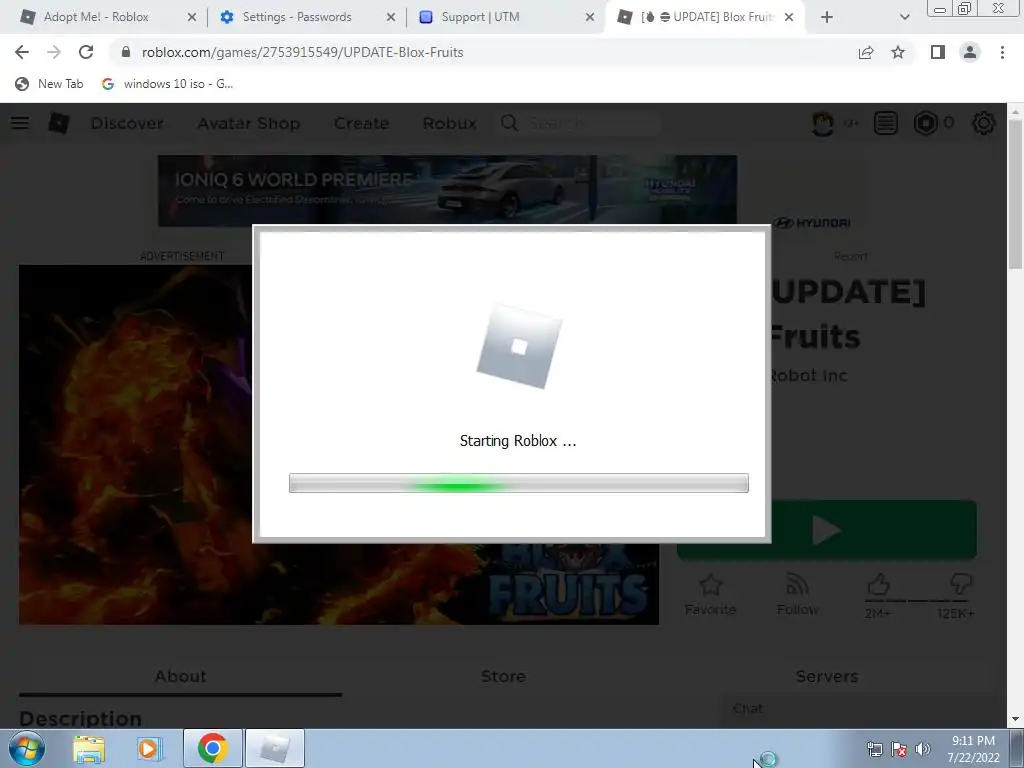Close the Blox Fruits tab
Screen dimensions: 1024x768
coord(789,17)
